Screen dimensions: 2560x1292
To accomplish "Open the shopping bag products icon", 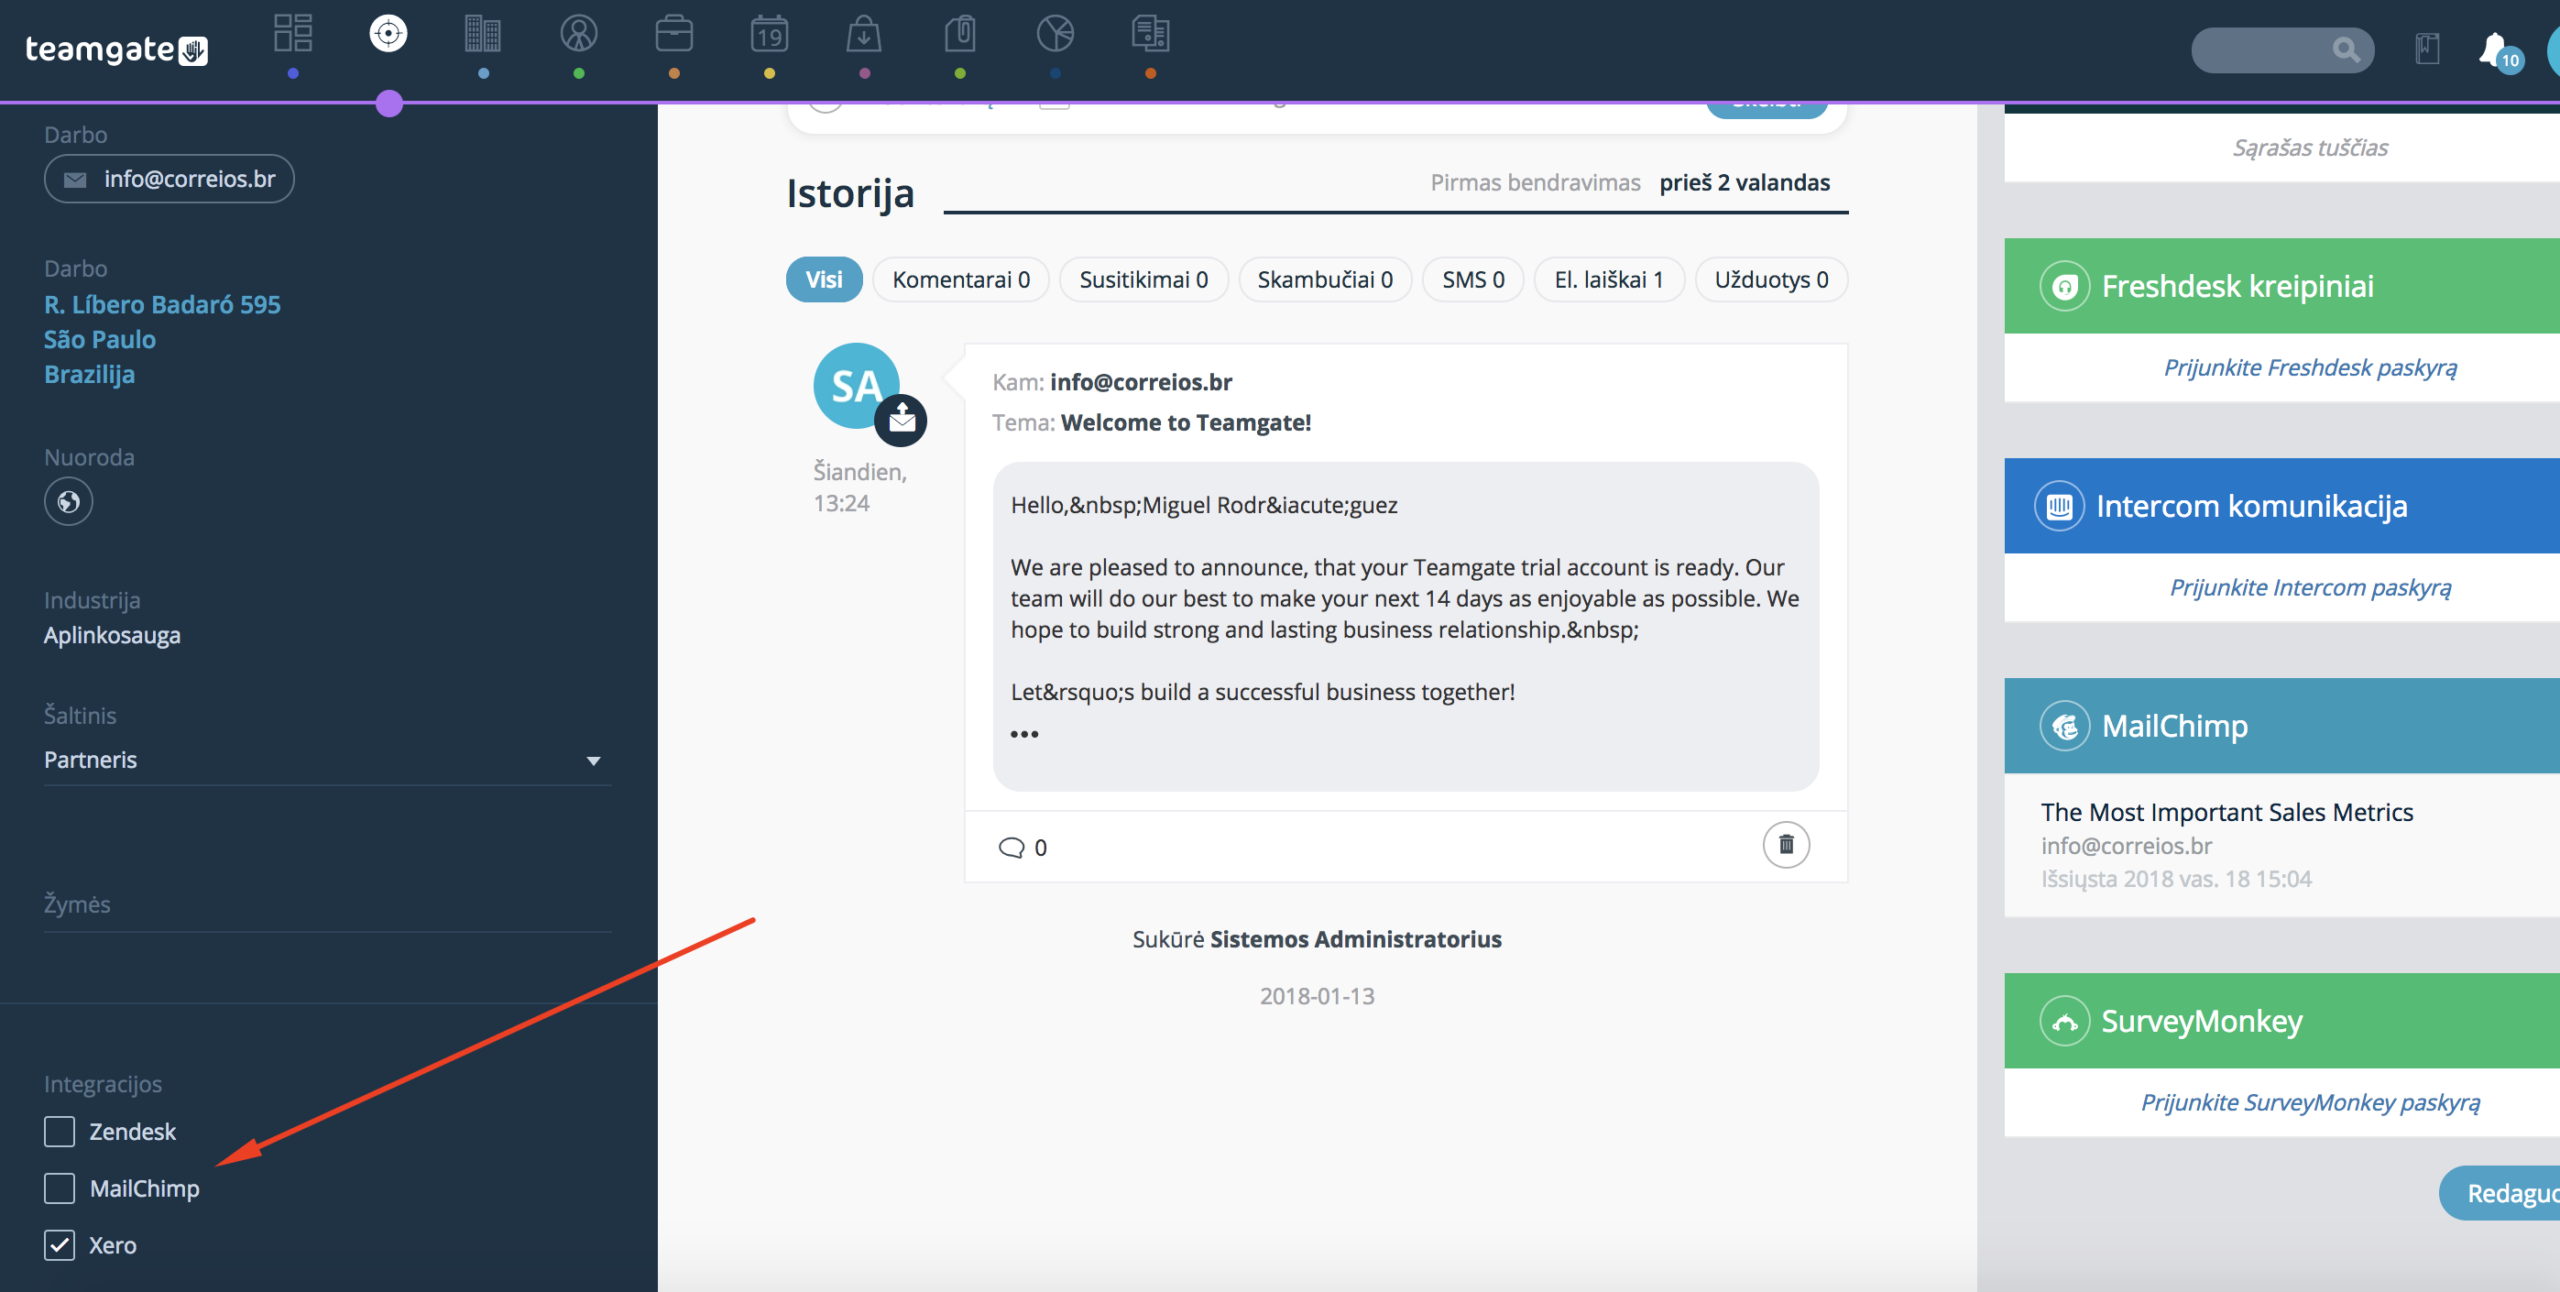I will pyautogui.click(x=864, y=34).
